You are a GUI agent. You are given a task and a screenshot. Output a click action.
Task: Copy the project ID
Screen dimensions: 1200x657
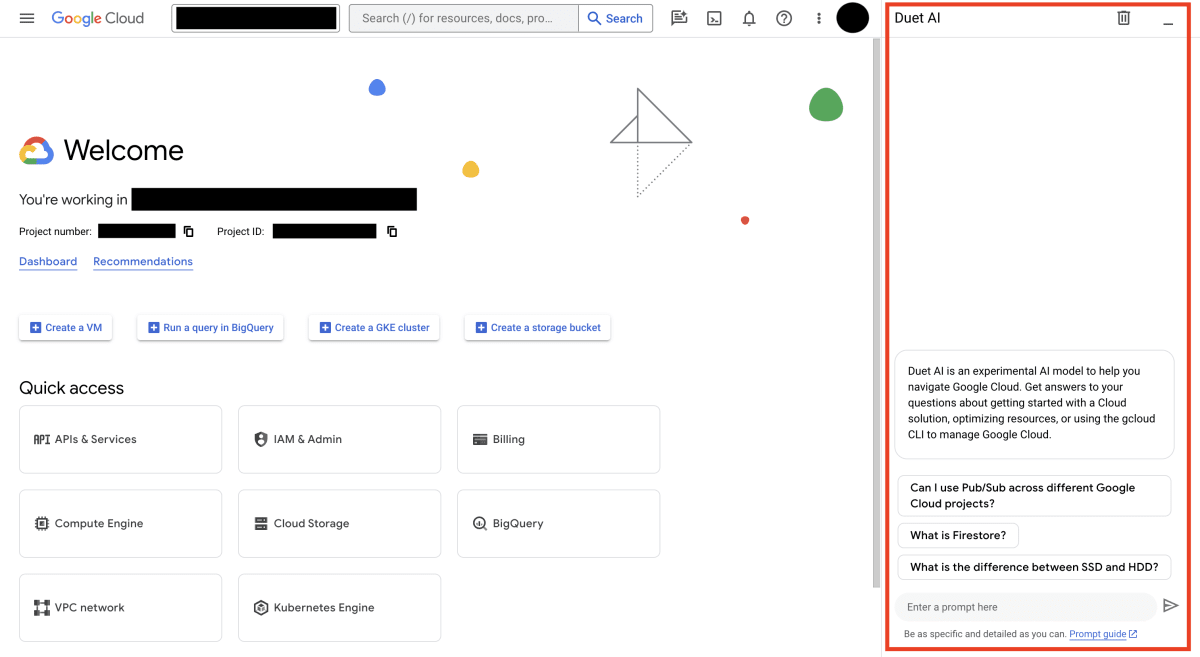392,231
